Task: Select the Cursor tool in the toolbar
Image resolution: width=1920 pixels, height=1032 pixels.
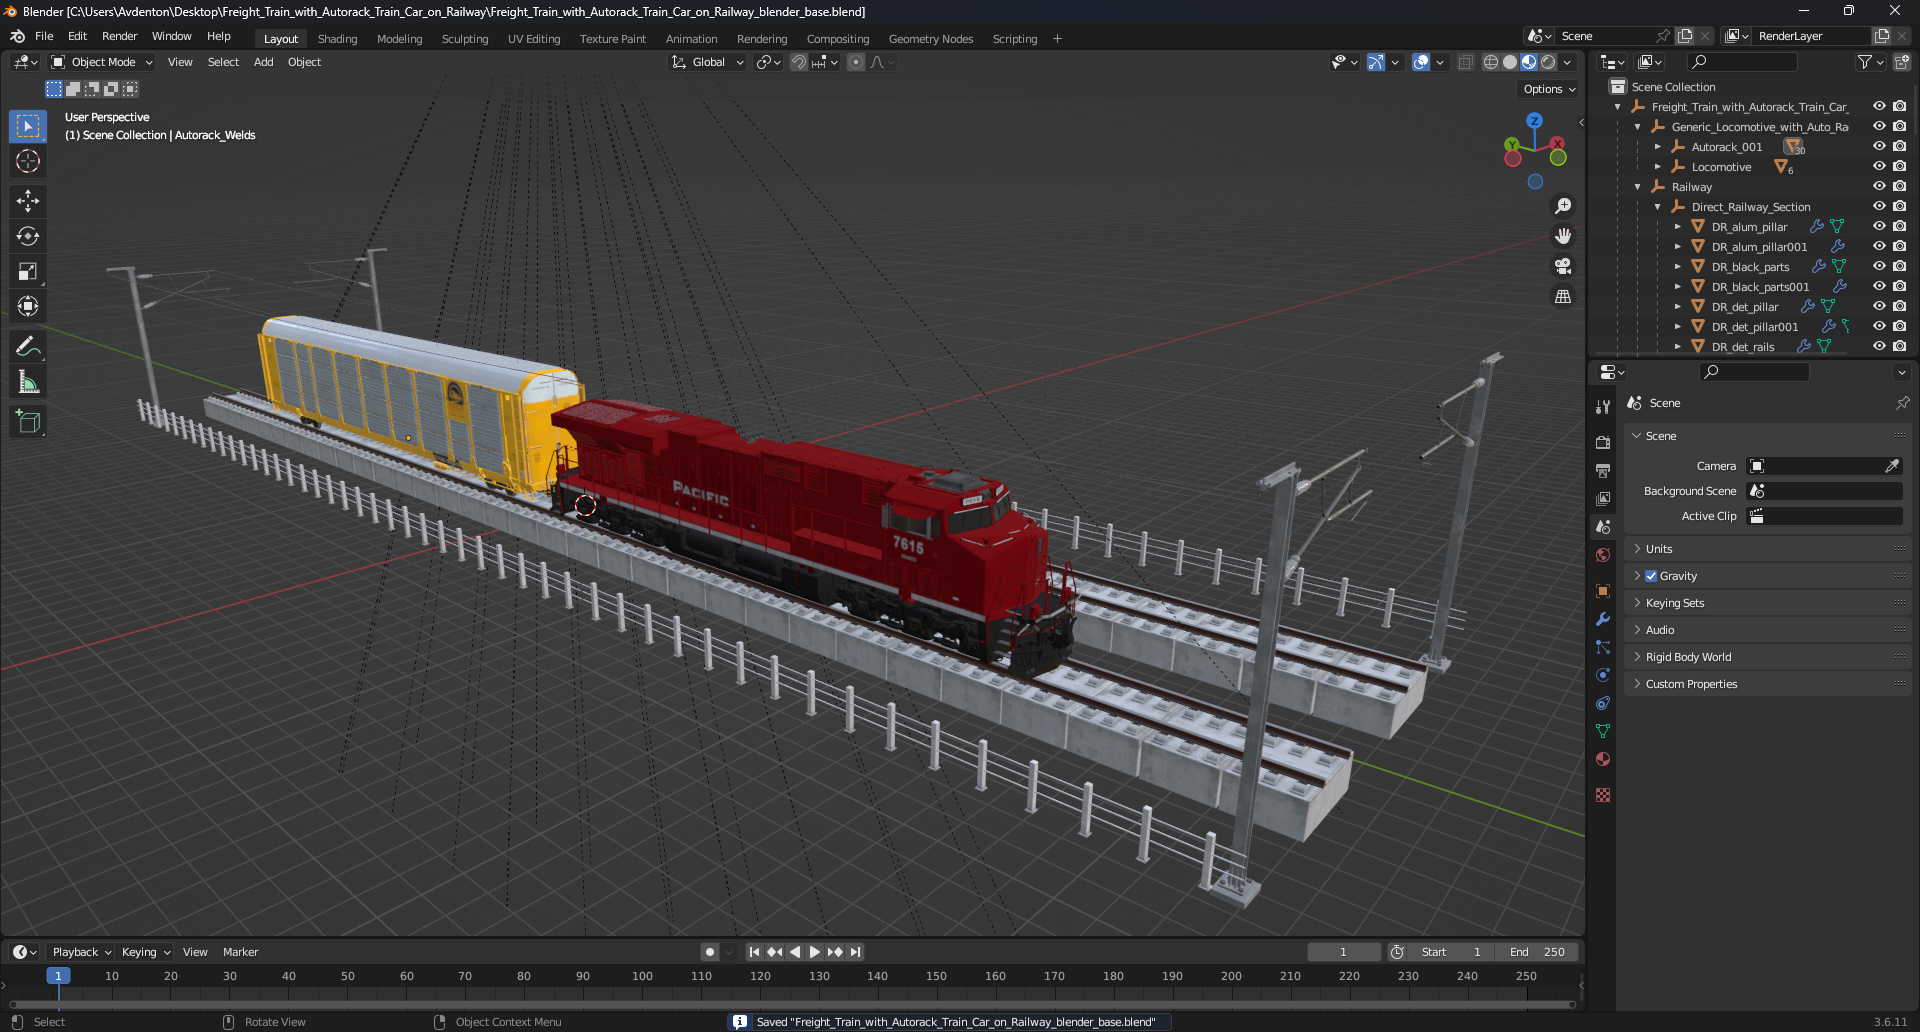Action: pyautogui.click(x=28, y=162)
